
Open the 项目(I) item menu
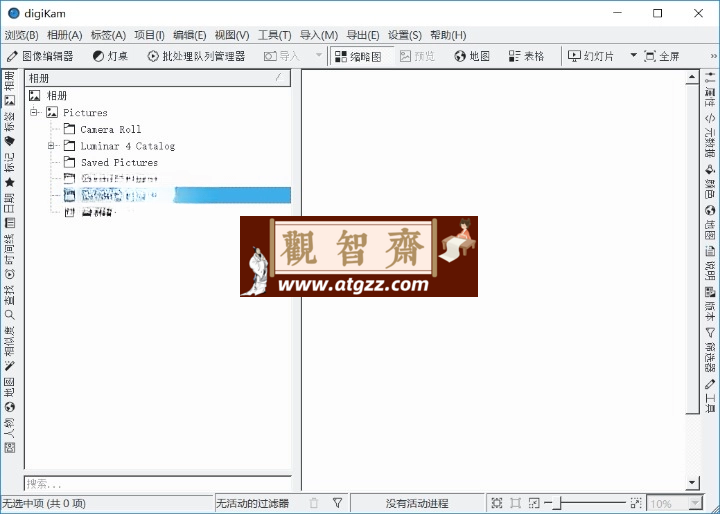(149, 35)
